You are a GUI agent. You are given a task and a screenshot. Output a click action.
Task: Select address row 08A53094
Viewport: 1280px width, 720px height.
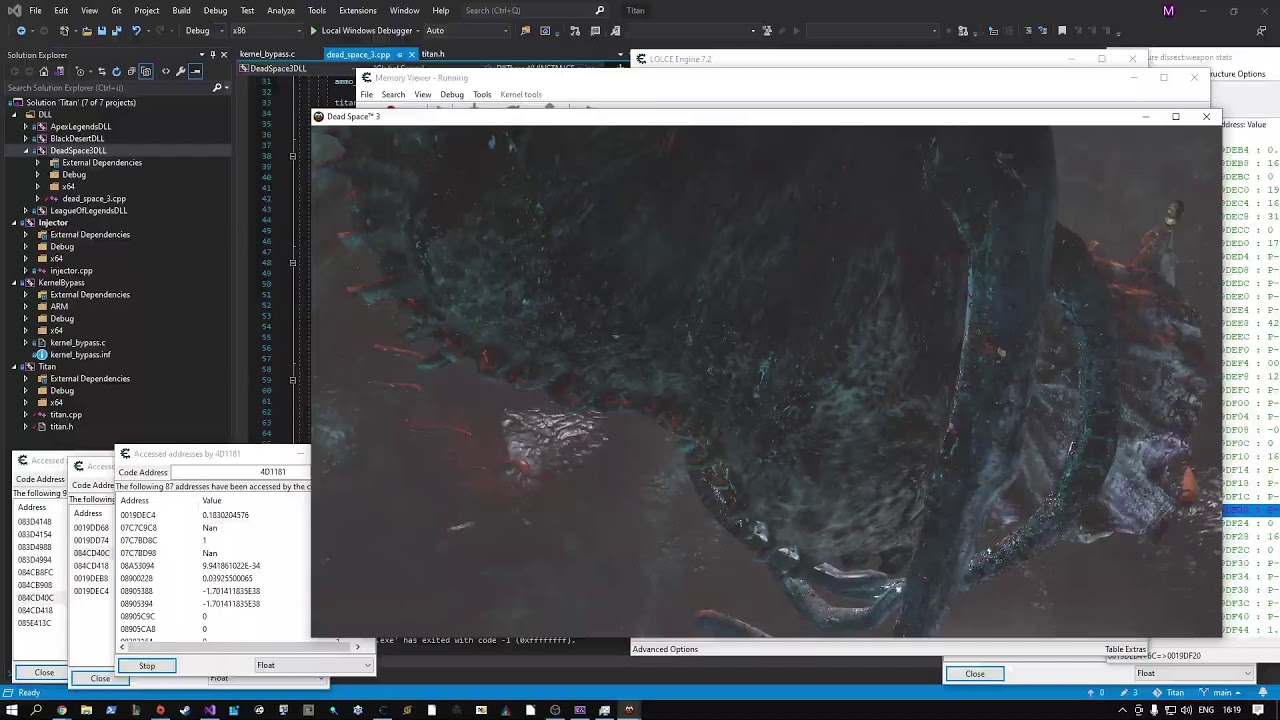pos(213,566)
